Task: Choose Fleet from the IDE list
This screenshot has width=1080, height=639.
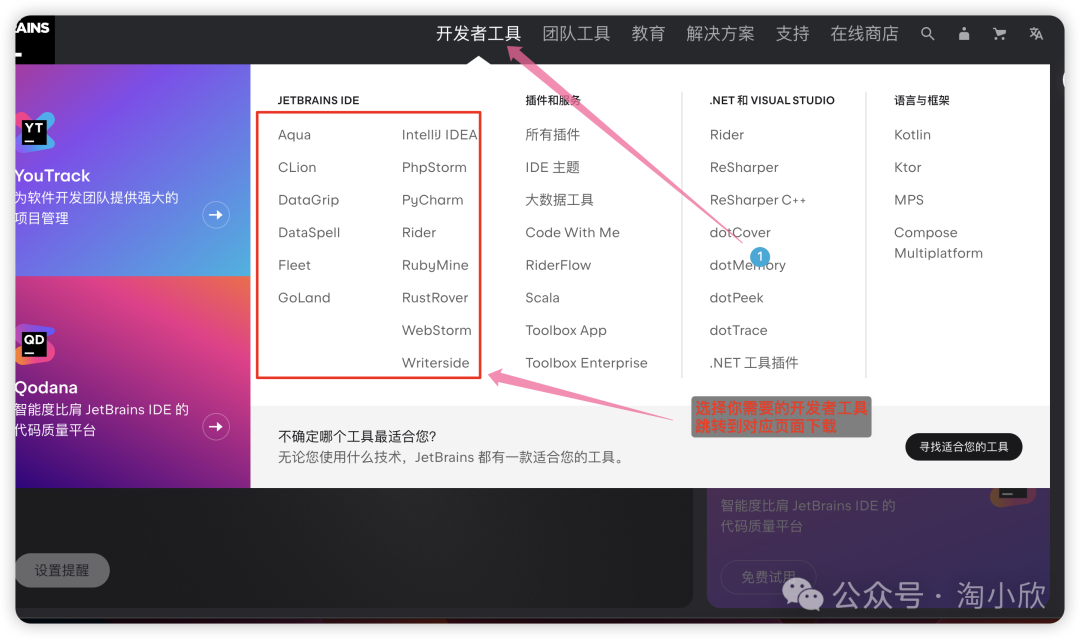Action: (294, 265)
